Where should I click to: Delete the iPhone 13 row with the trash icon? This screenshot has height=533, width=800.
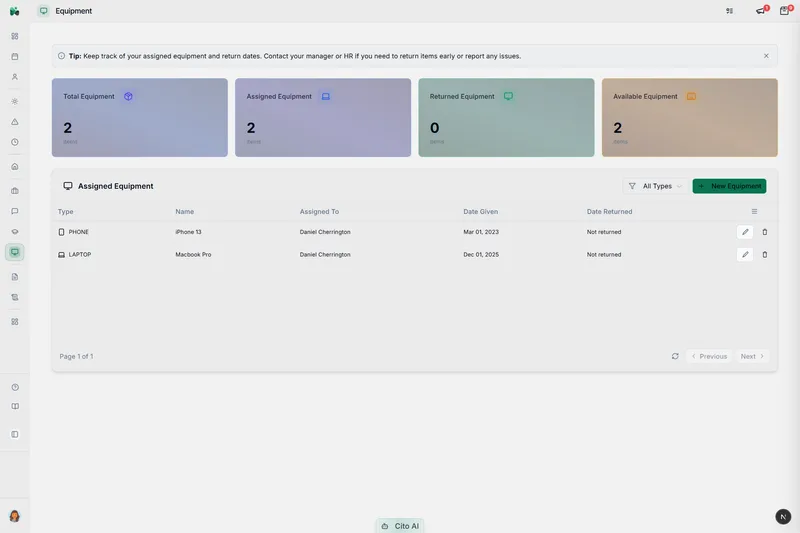(x=765, y=232)
